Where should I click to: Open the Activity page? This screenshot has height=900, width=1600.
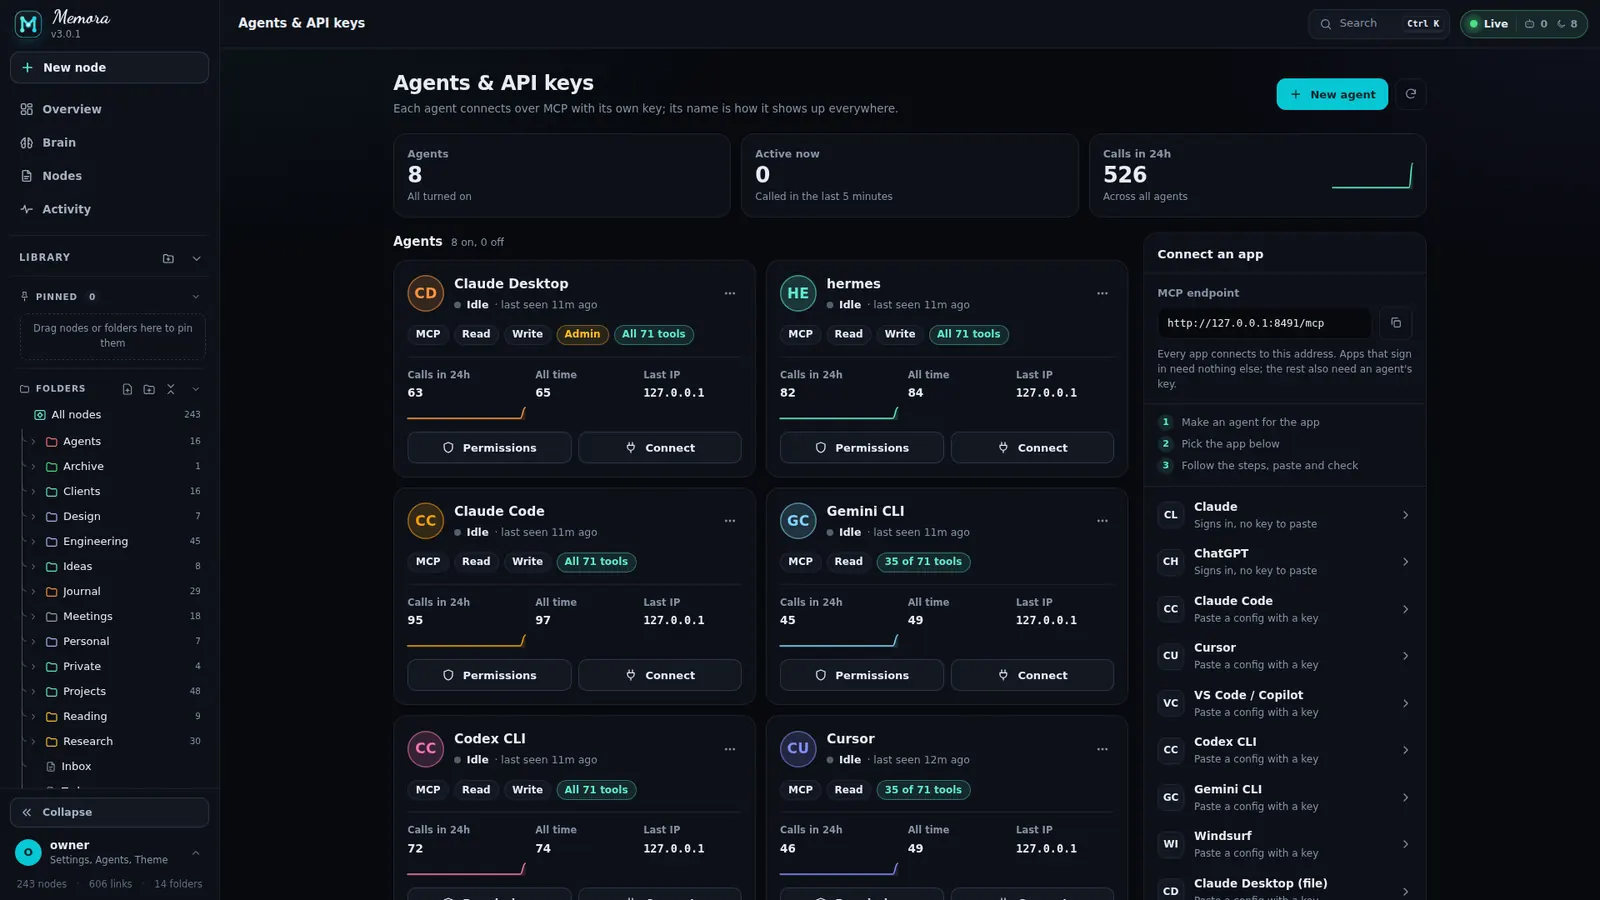(x=110, y=209)
